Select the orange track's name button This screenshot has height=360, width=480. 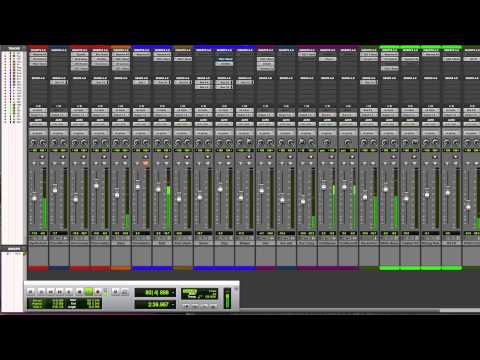coord(121,243)
